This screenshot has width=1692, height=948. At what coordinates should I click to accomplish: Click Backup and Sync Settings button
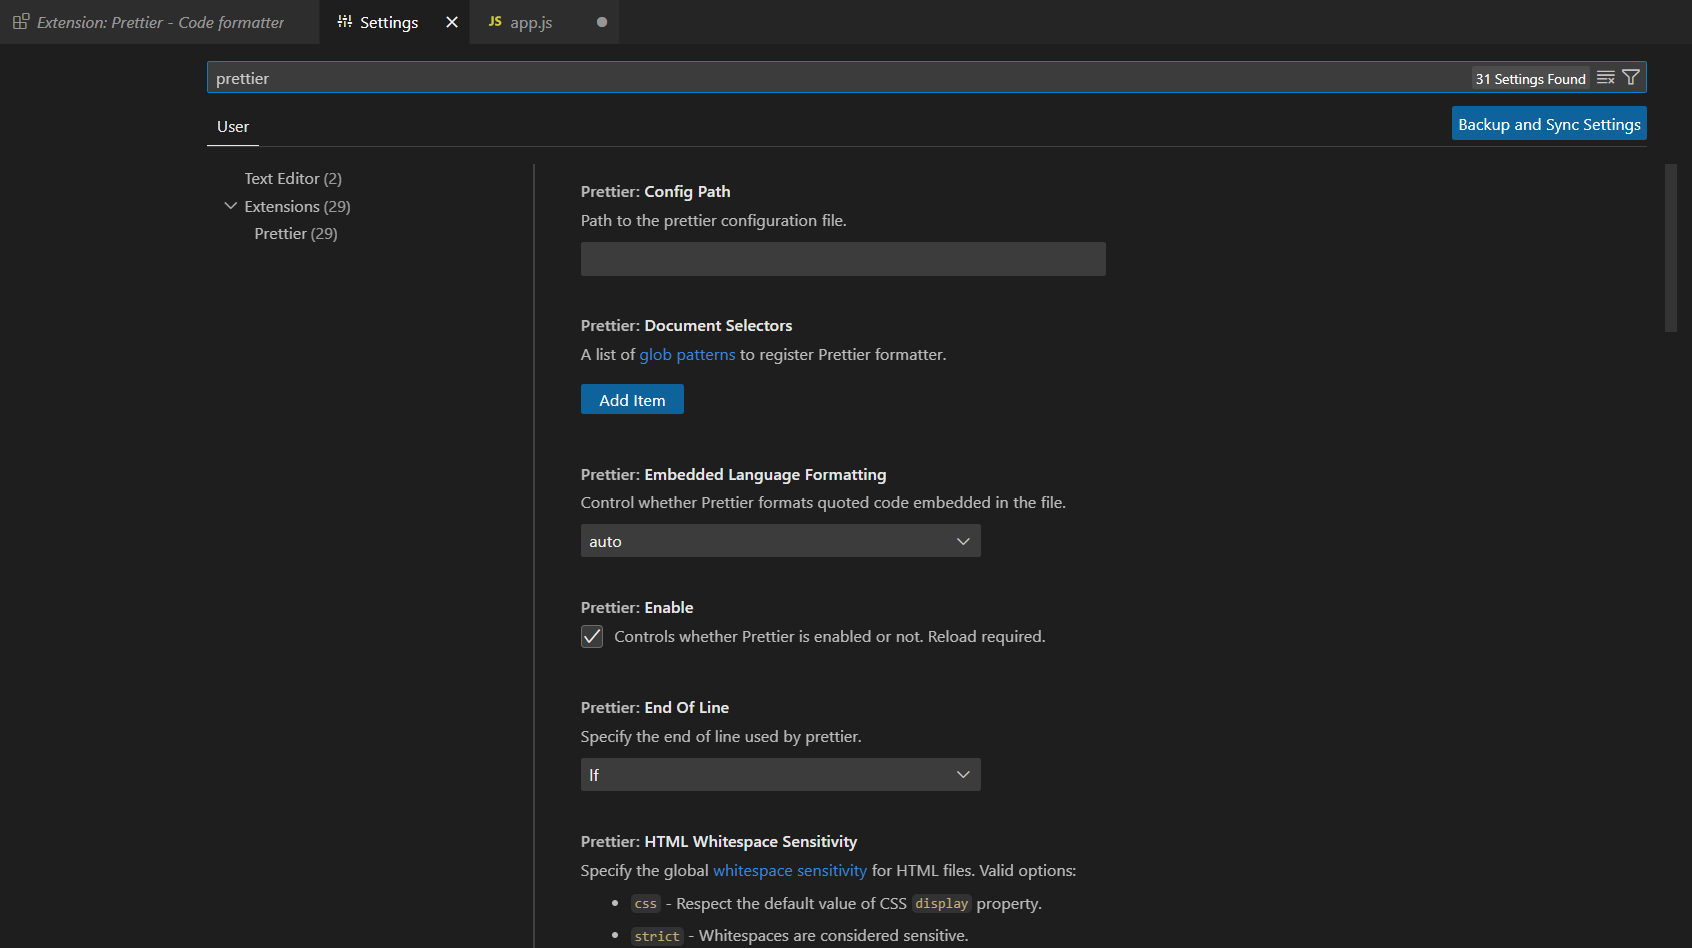pyautogui.click(x=1548, y=124)
